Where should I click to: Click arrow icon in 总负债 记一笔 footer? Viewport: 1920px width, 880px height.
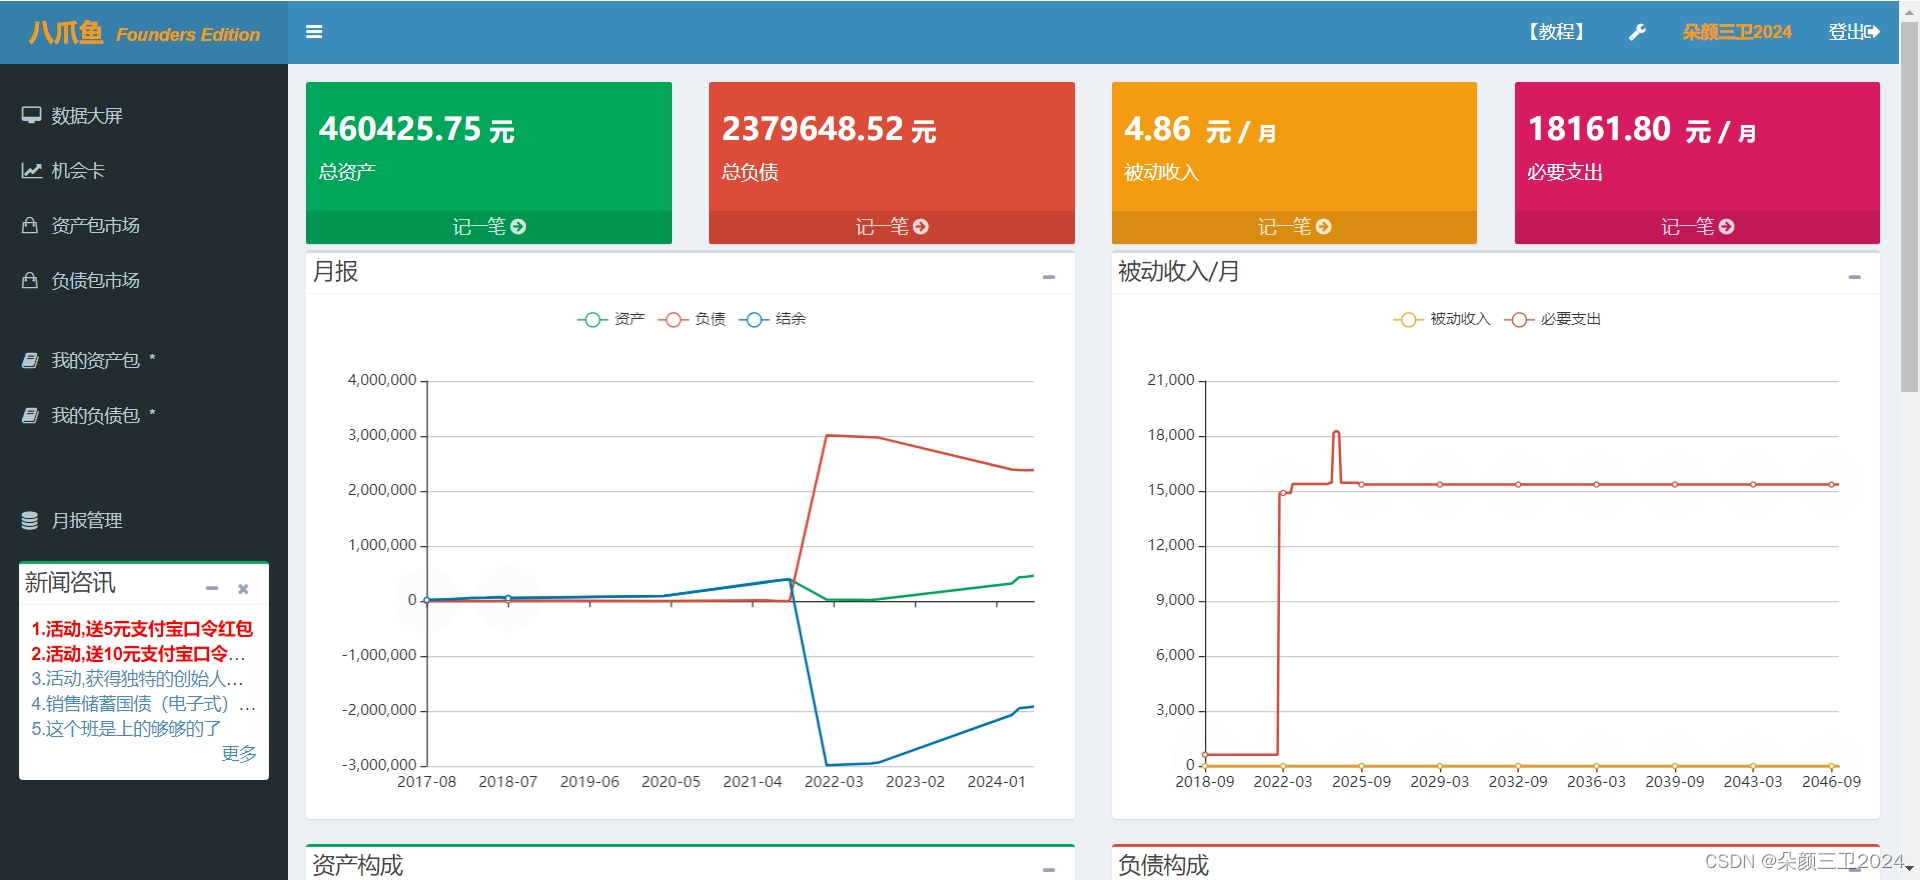(x=921, y=227)
